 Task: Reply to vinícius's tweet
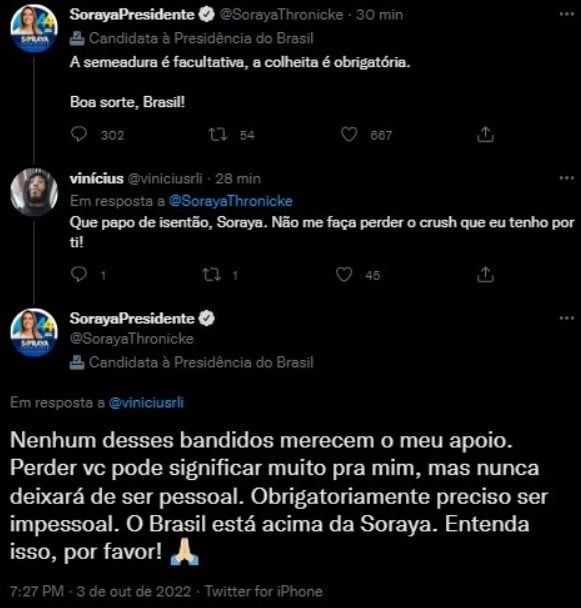[x=79, y=275]
